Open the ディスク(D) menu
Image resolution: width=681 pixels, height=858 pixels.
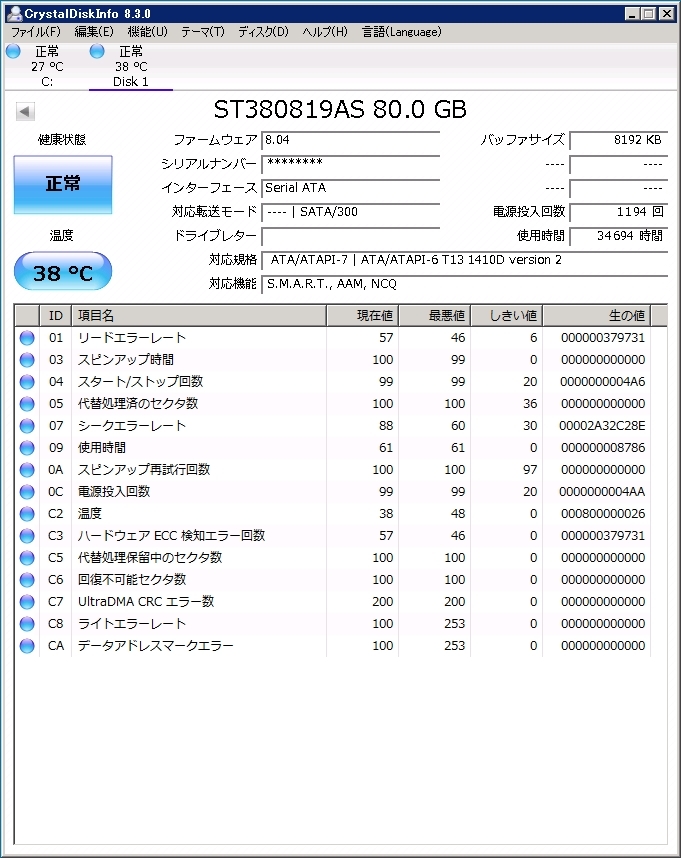(263, 32)
